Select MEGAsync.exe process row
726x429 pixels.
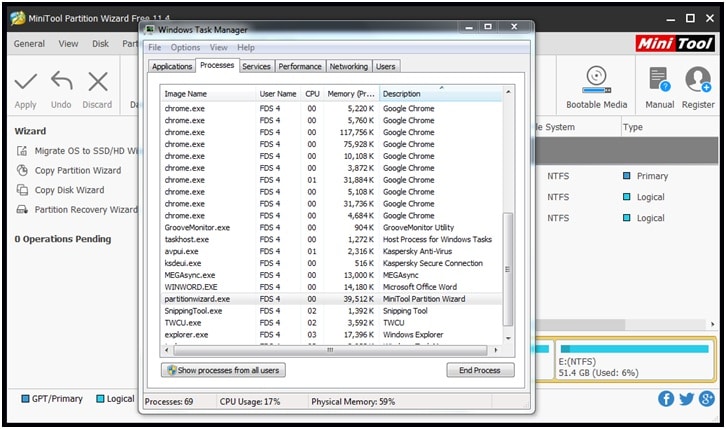(331, 275)
